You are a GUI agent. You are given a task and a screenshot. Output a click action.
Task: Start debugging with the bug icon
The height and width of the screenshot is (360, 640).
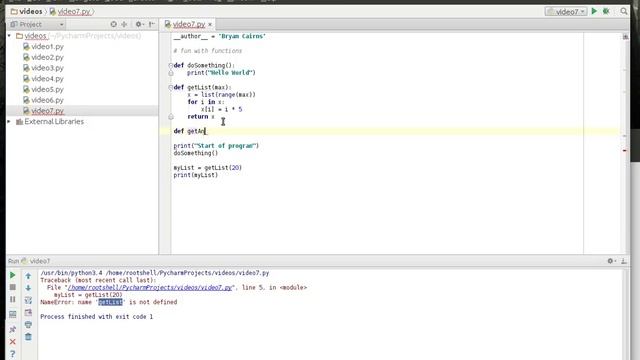(606, 11)
